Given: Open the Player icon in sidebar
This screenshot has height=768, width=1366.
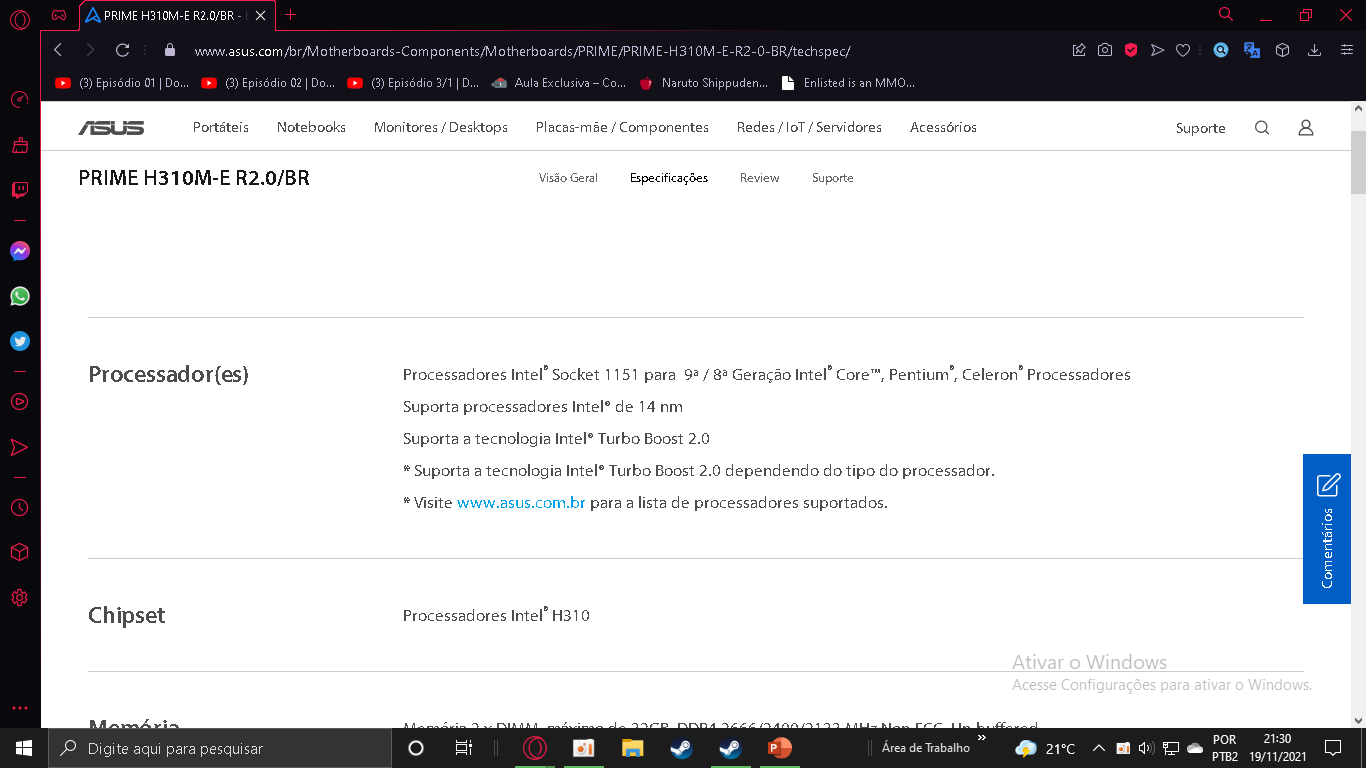Looking at the screenshot, I should (19, 402).
